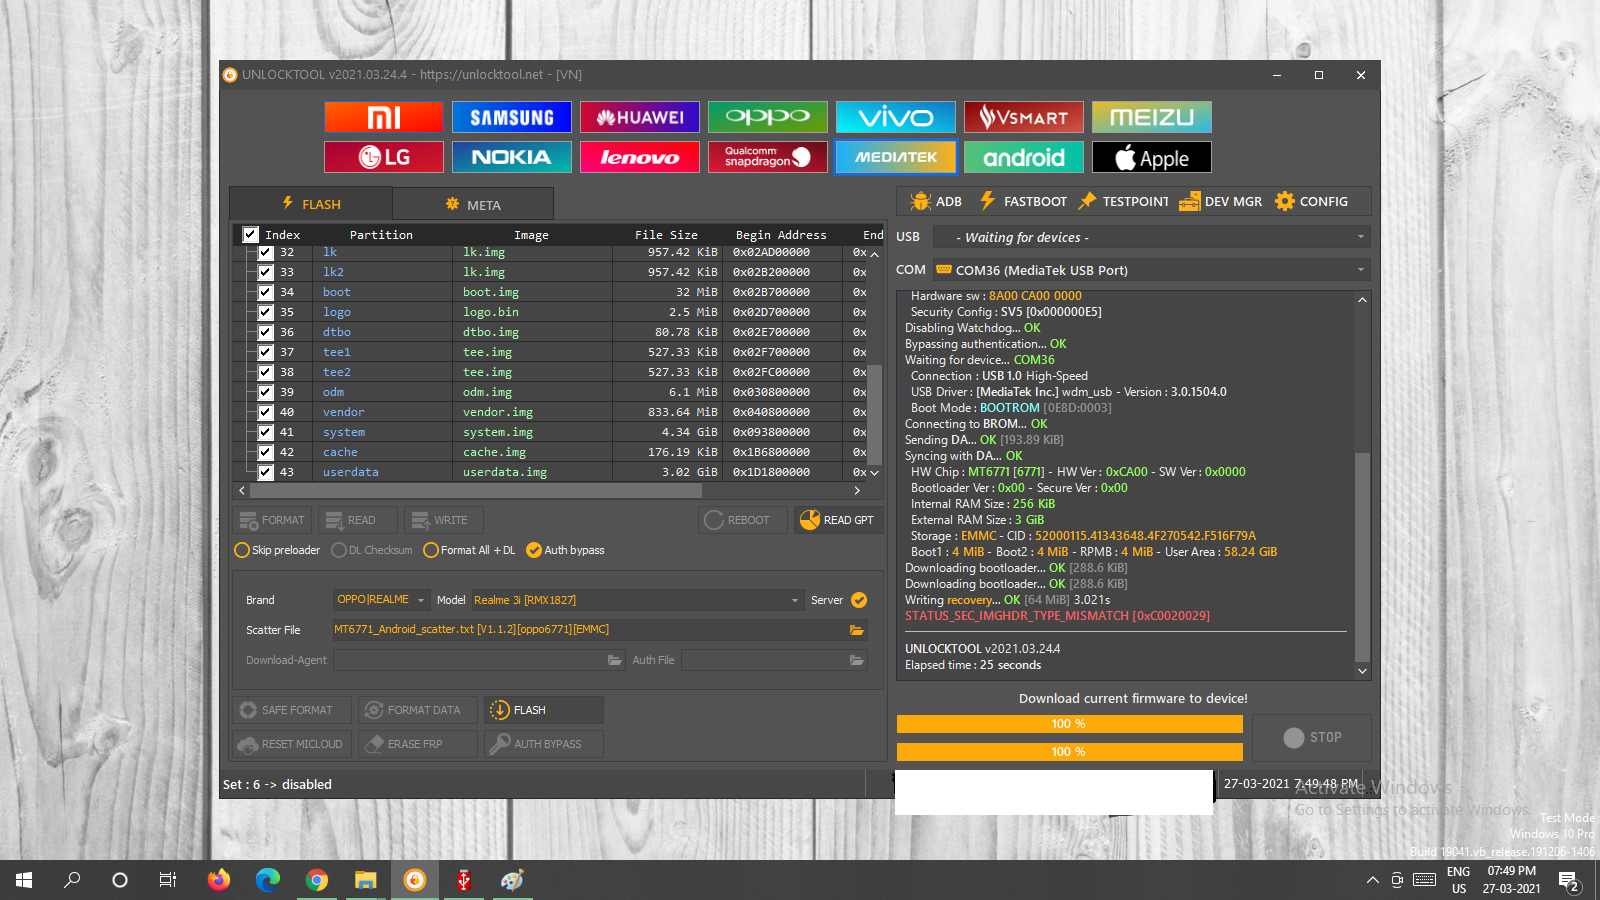
Task: Click the FLASH action button
Action: (x=544, y=710)
